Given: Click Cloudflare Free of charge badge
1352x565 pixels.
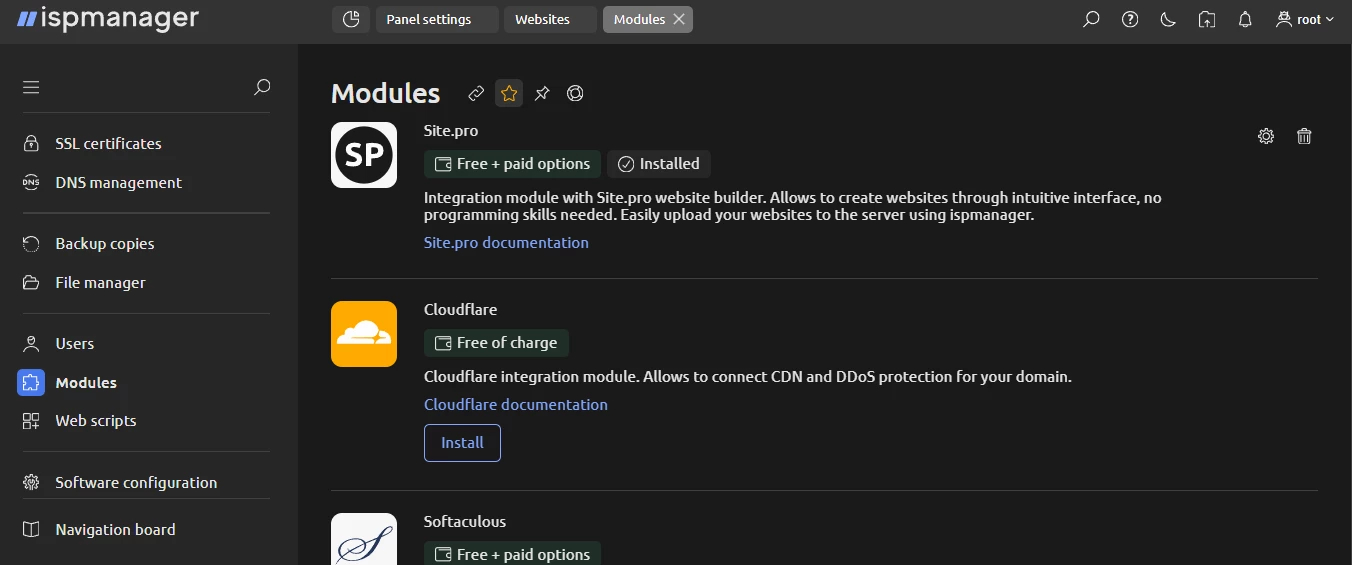Looking at the screenshot, I should pyautogui.click(x=496, y=343).
